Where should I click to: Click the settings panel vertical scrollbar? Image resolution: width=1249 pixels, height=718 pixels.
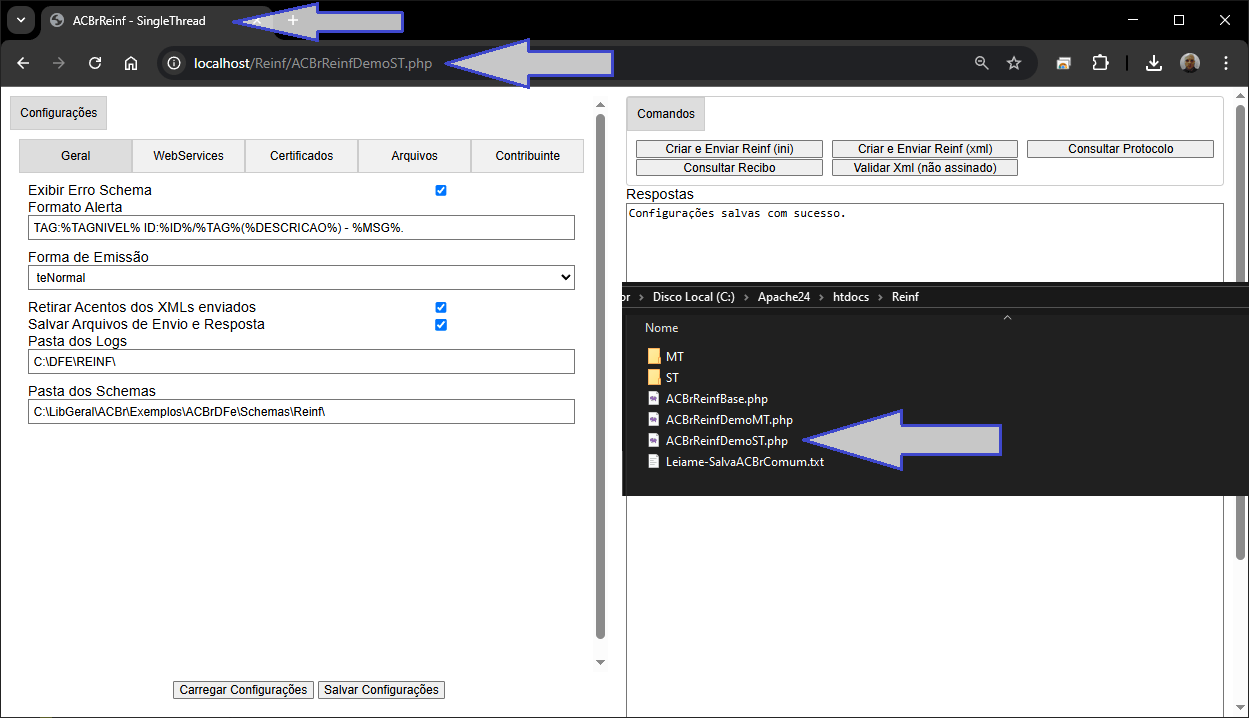pyautogui.click(x=601, y=376)
